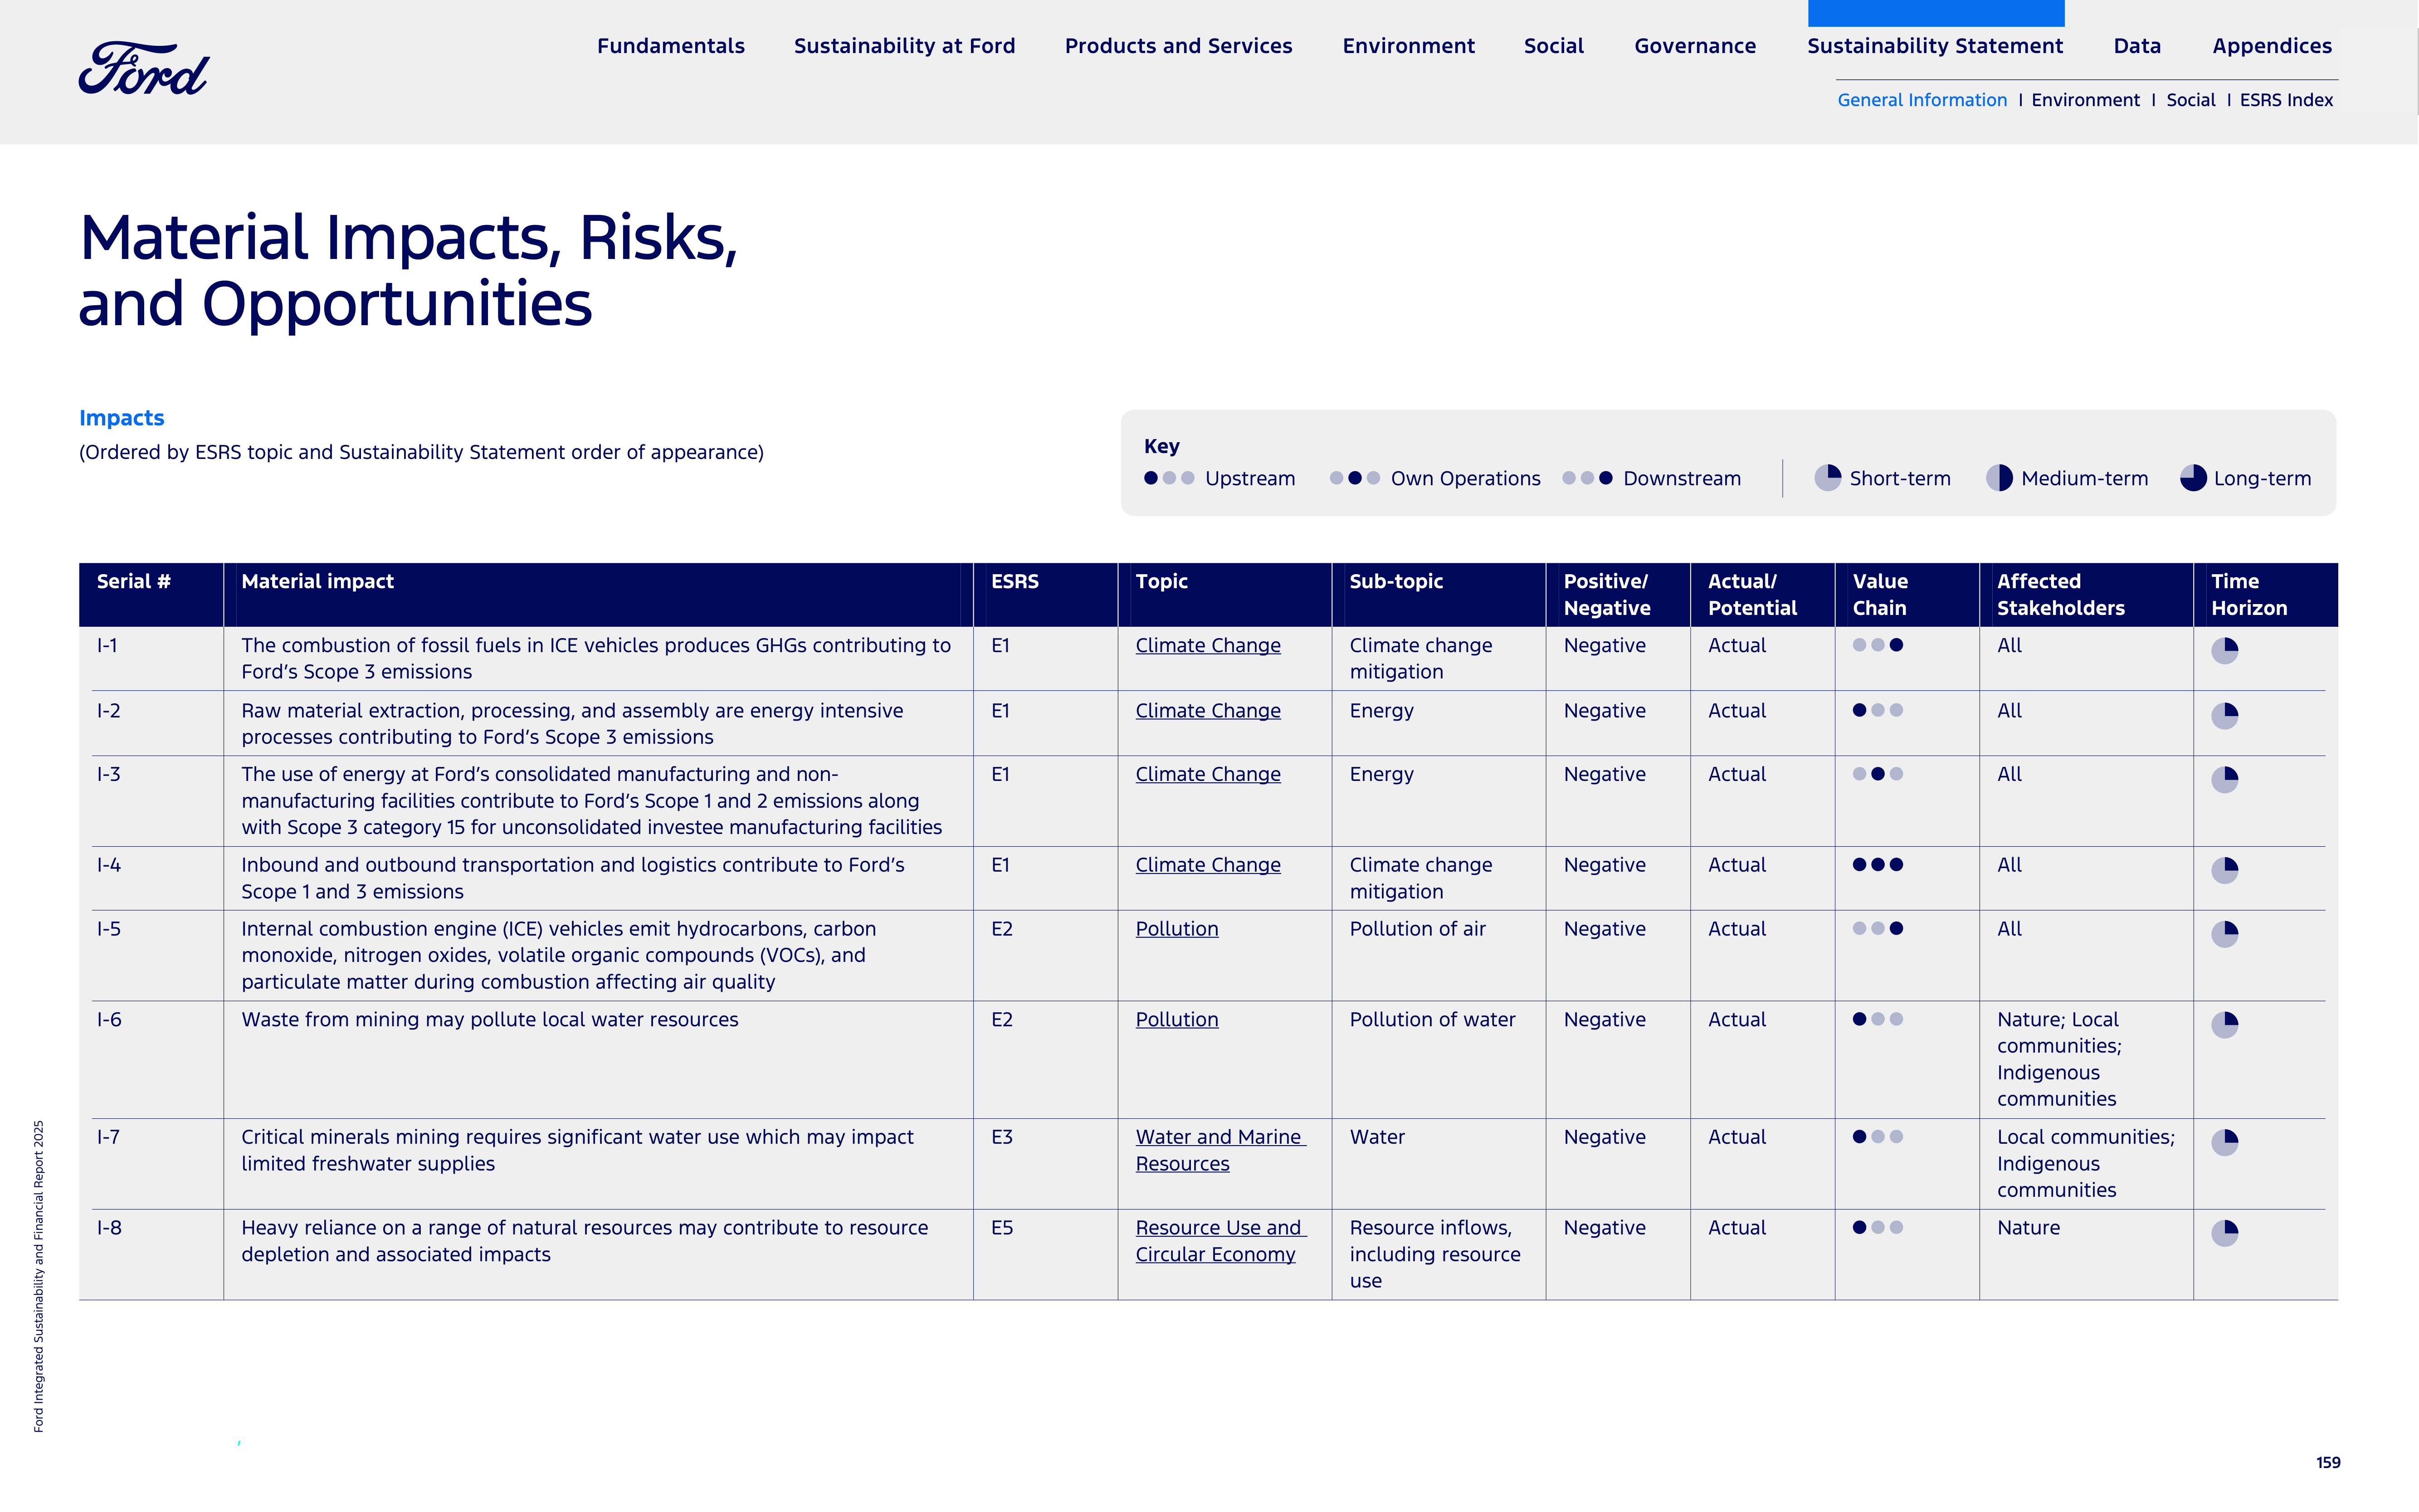This screenshot has width=2419, height=1512.
Task: Select General Information sub-navigation link
Action: click(1922, 100)
